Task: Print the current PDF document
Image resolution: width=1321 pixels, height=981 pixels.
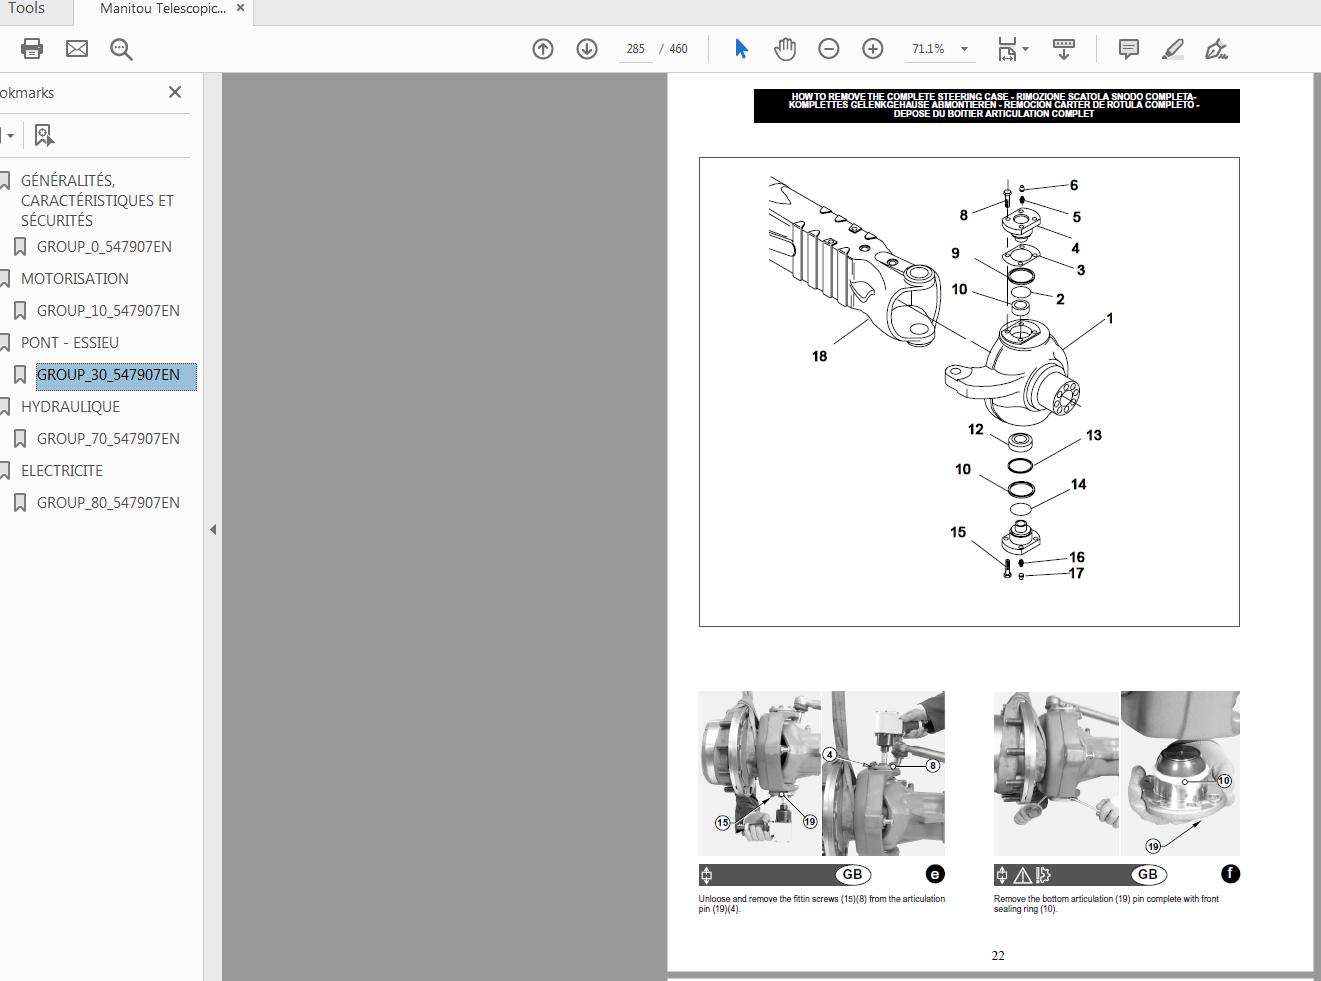Action: tap(30, 48)
